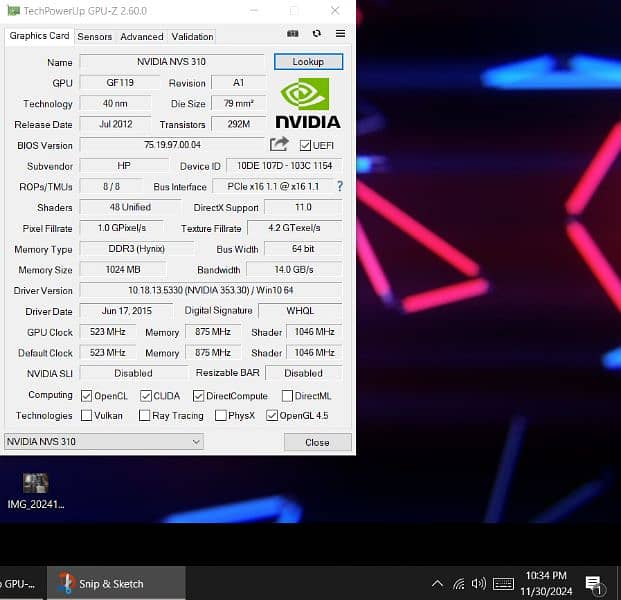Open the notification center icon
621x600 pixels.
pyautogui.click(x=593, y=583)
